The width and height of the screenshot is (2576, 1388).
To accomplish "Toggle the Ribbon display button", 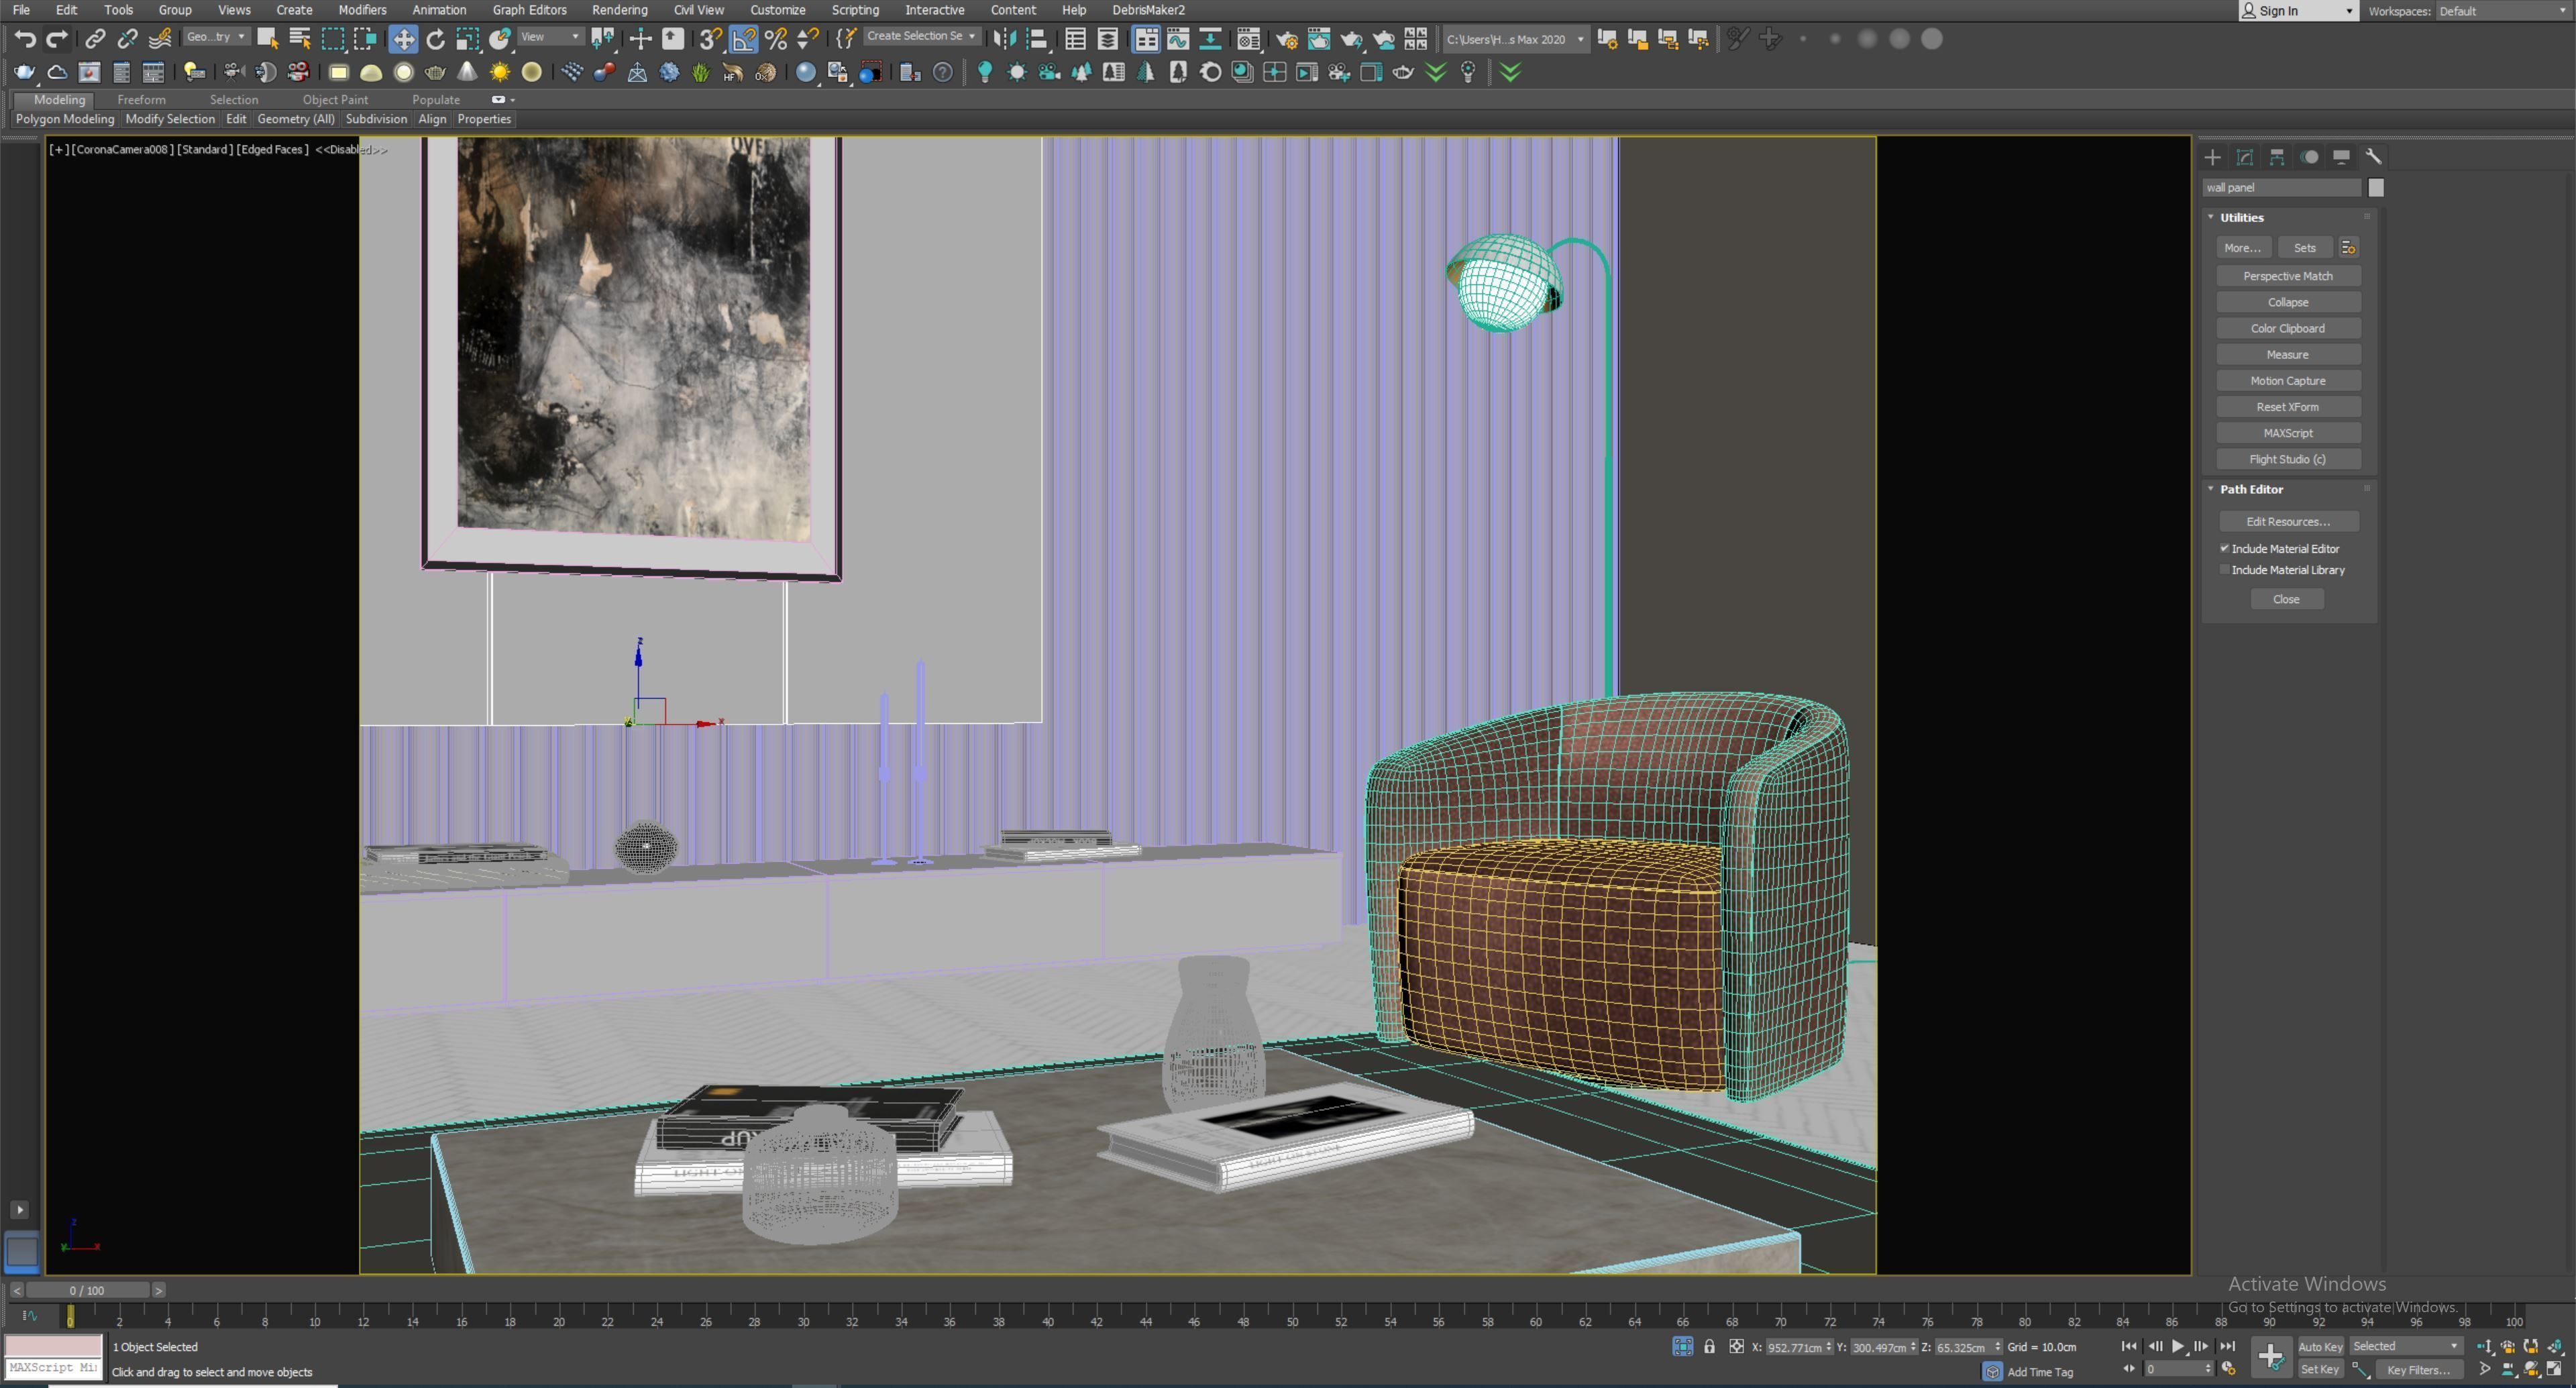I will tap(1146, 39).
